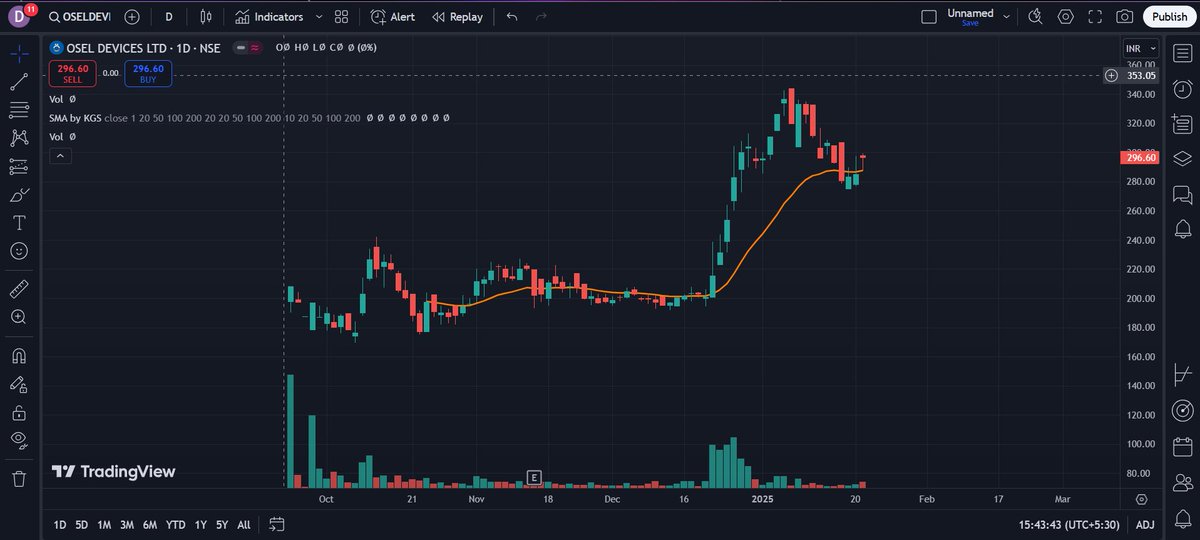Select the brush drawing tool
This screenshot has width=1200, height=540.
(19, 194)
